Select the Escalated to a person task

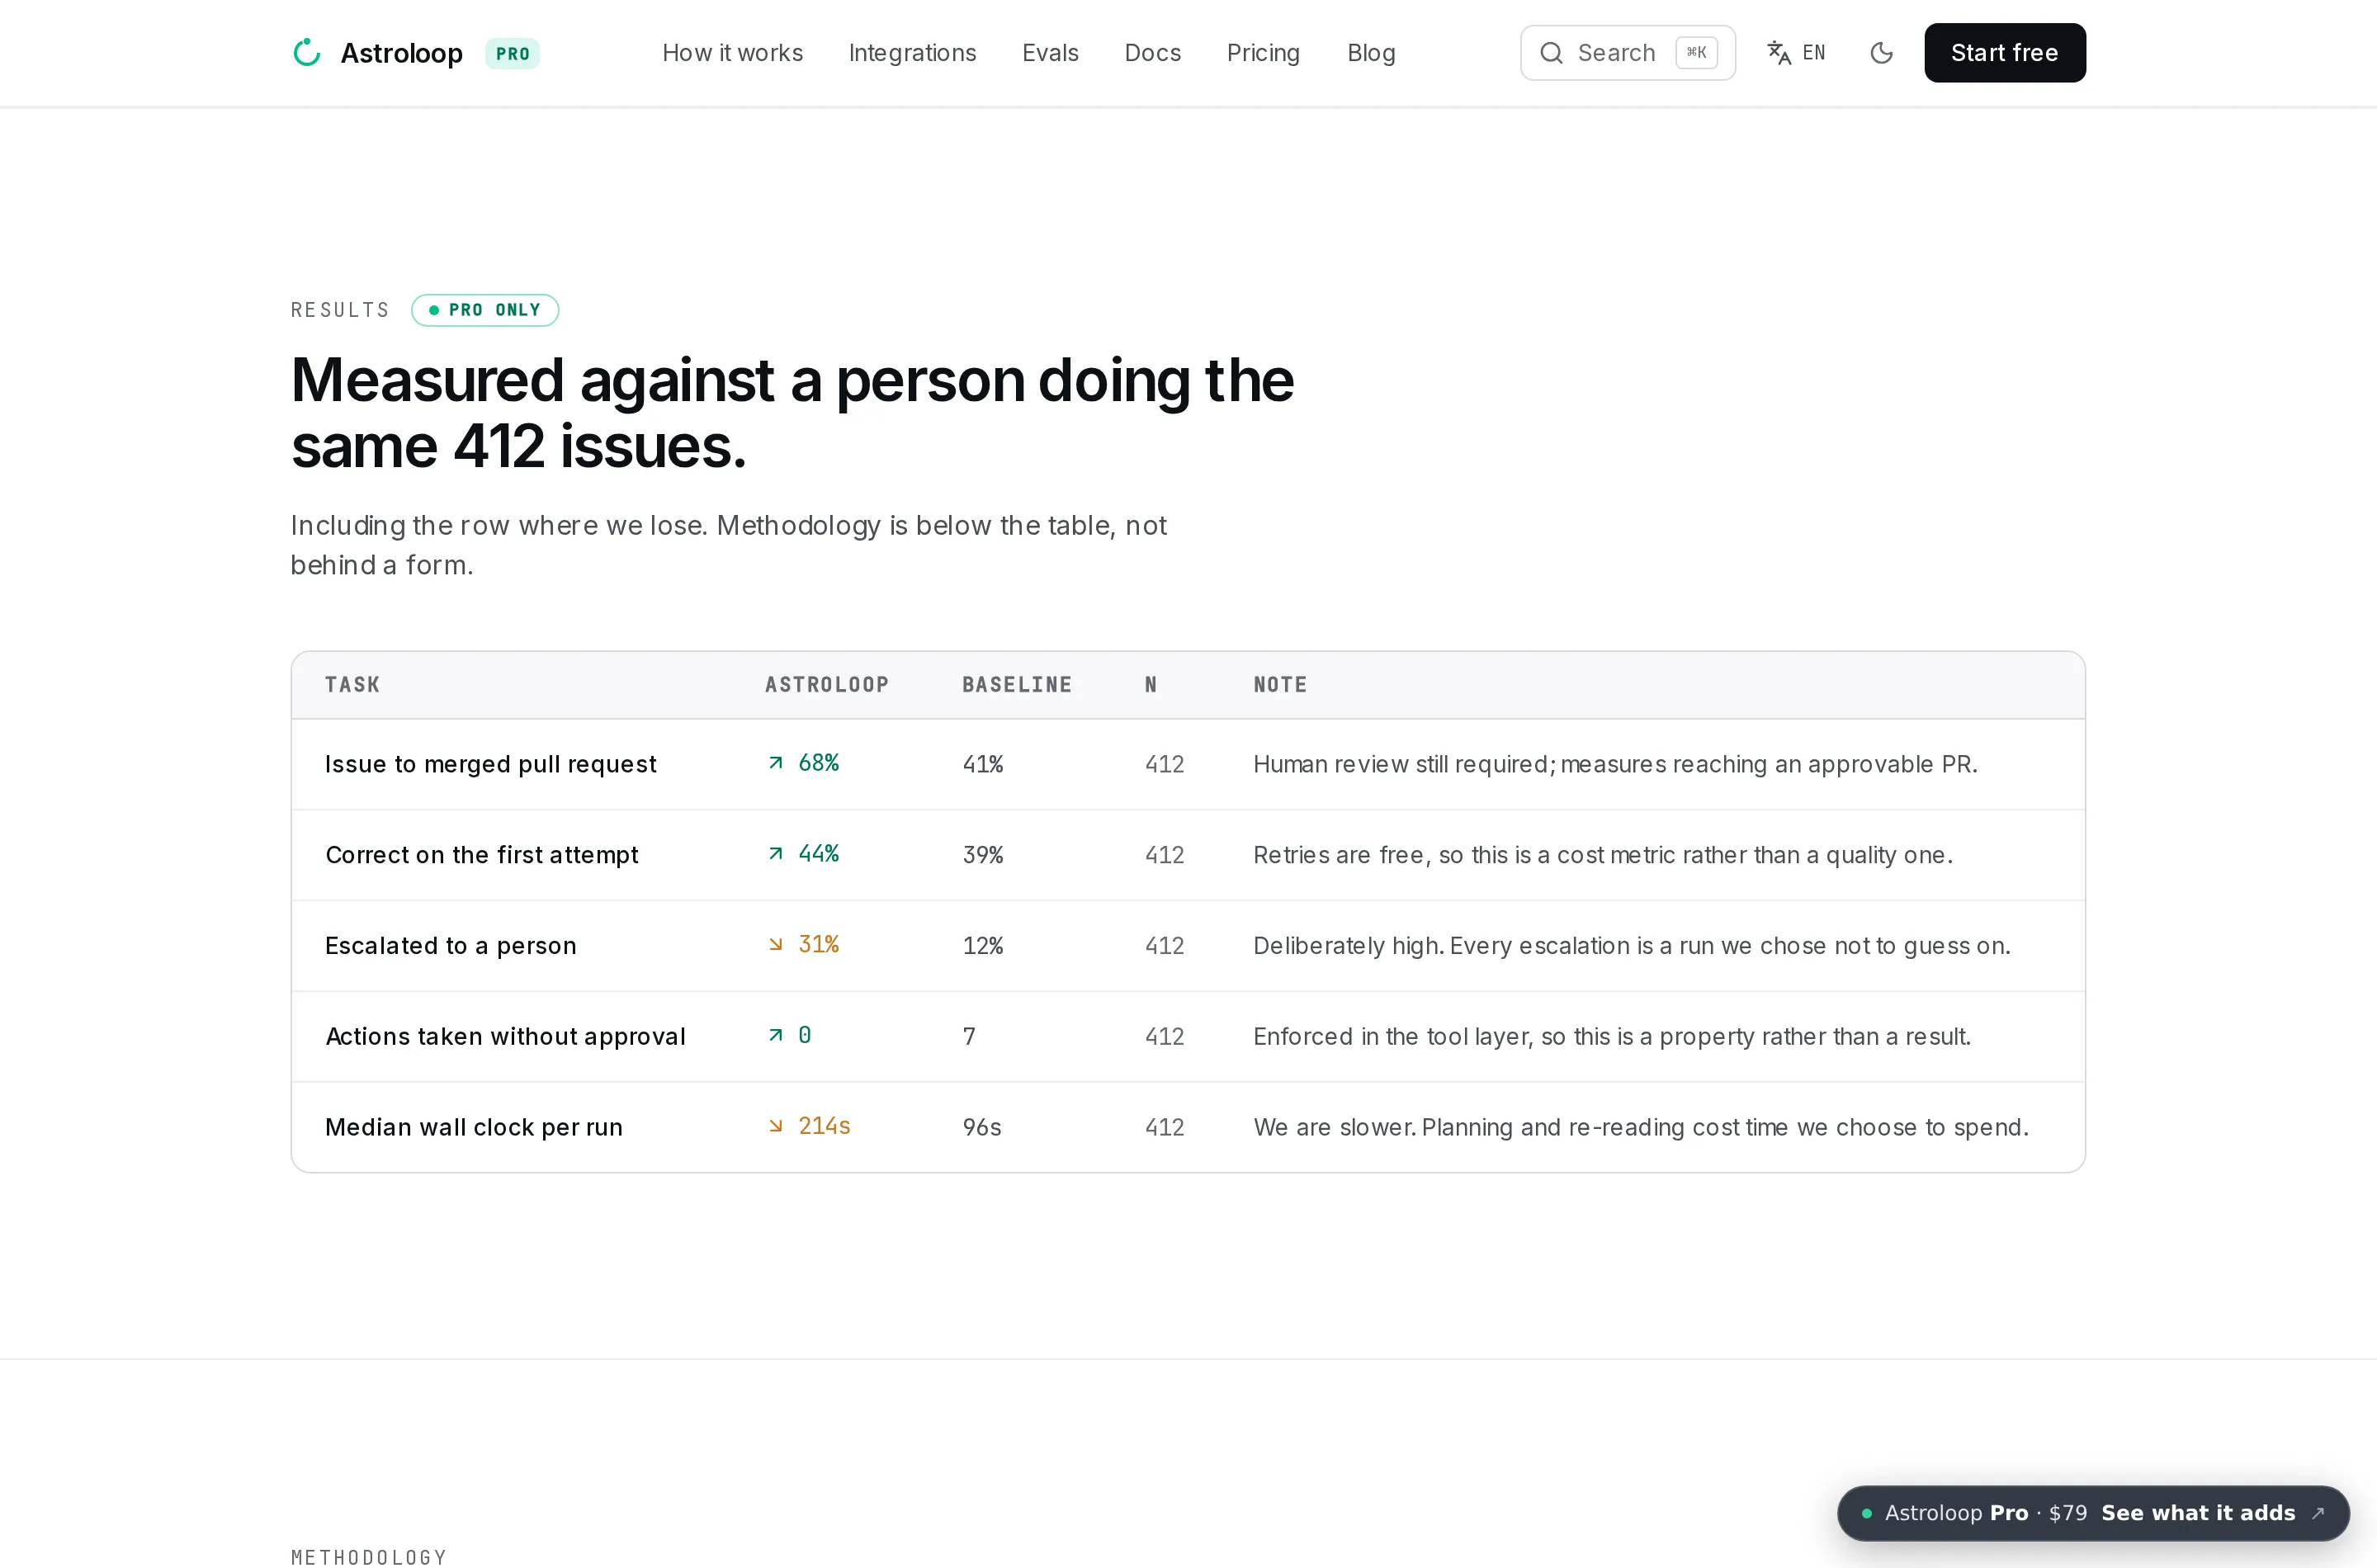(x=450, y=946)
